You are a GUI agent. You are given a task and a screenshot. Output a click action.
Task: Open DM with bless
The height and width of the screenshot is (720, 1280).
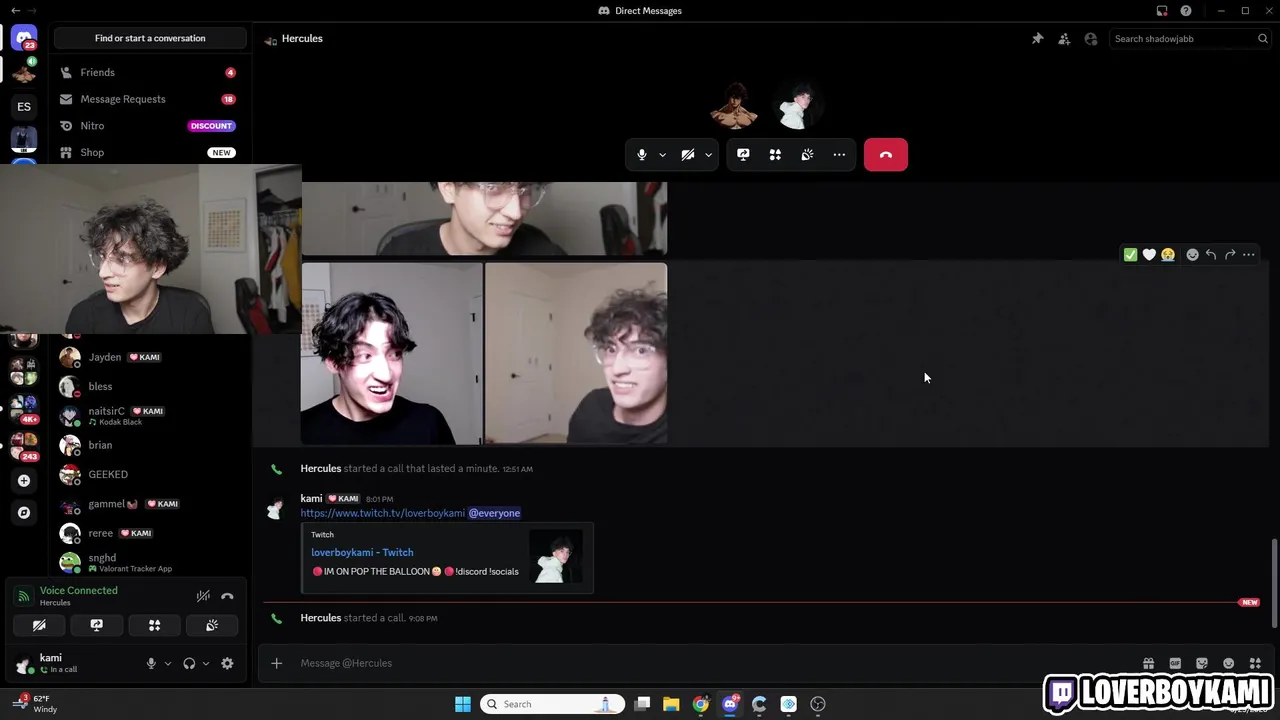150,386
